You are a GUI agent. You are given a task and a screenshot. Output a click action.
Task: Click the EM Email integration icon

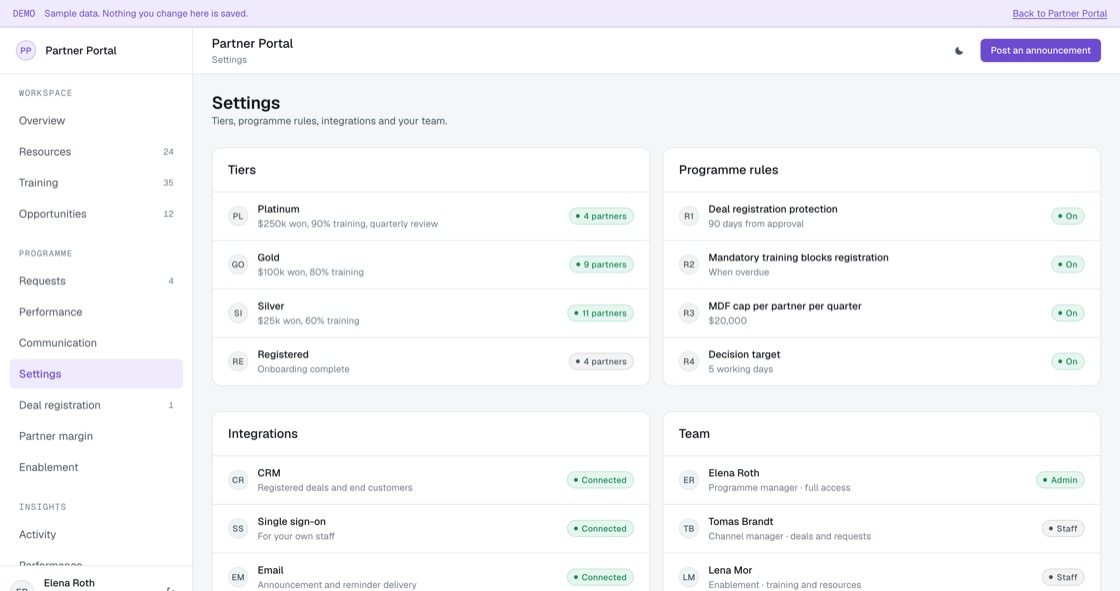(238, 577)
